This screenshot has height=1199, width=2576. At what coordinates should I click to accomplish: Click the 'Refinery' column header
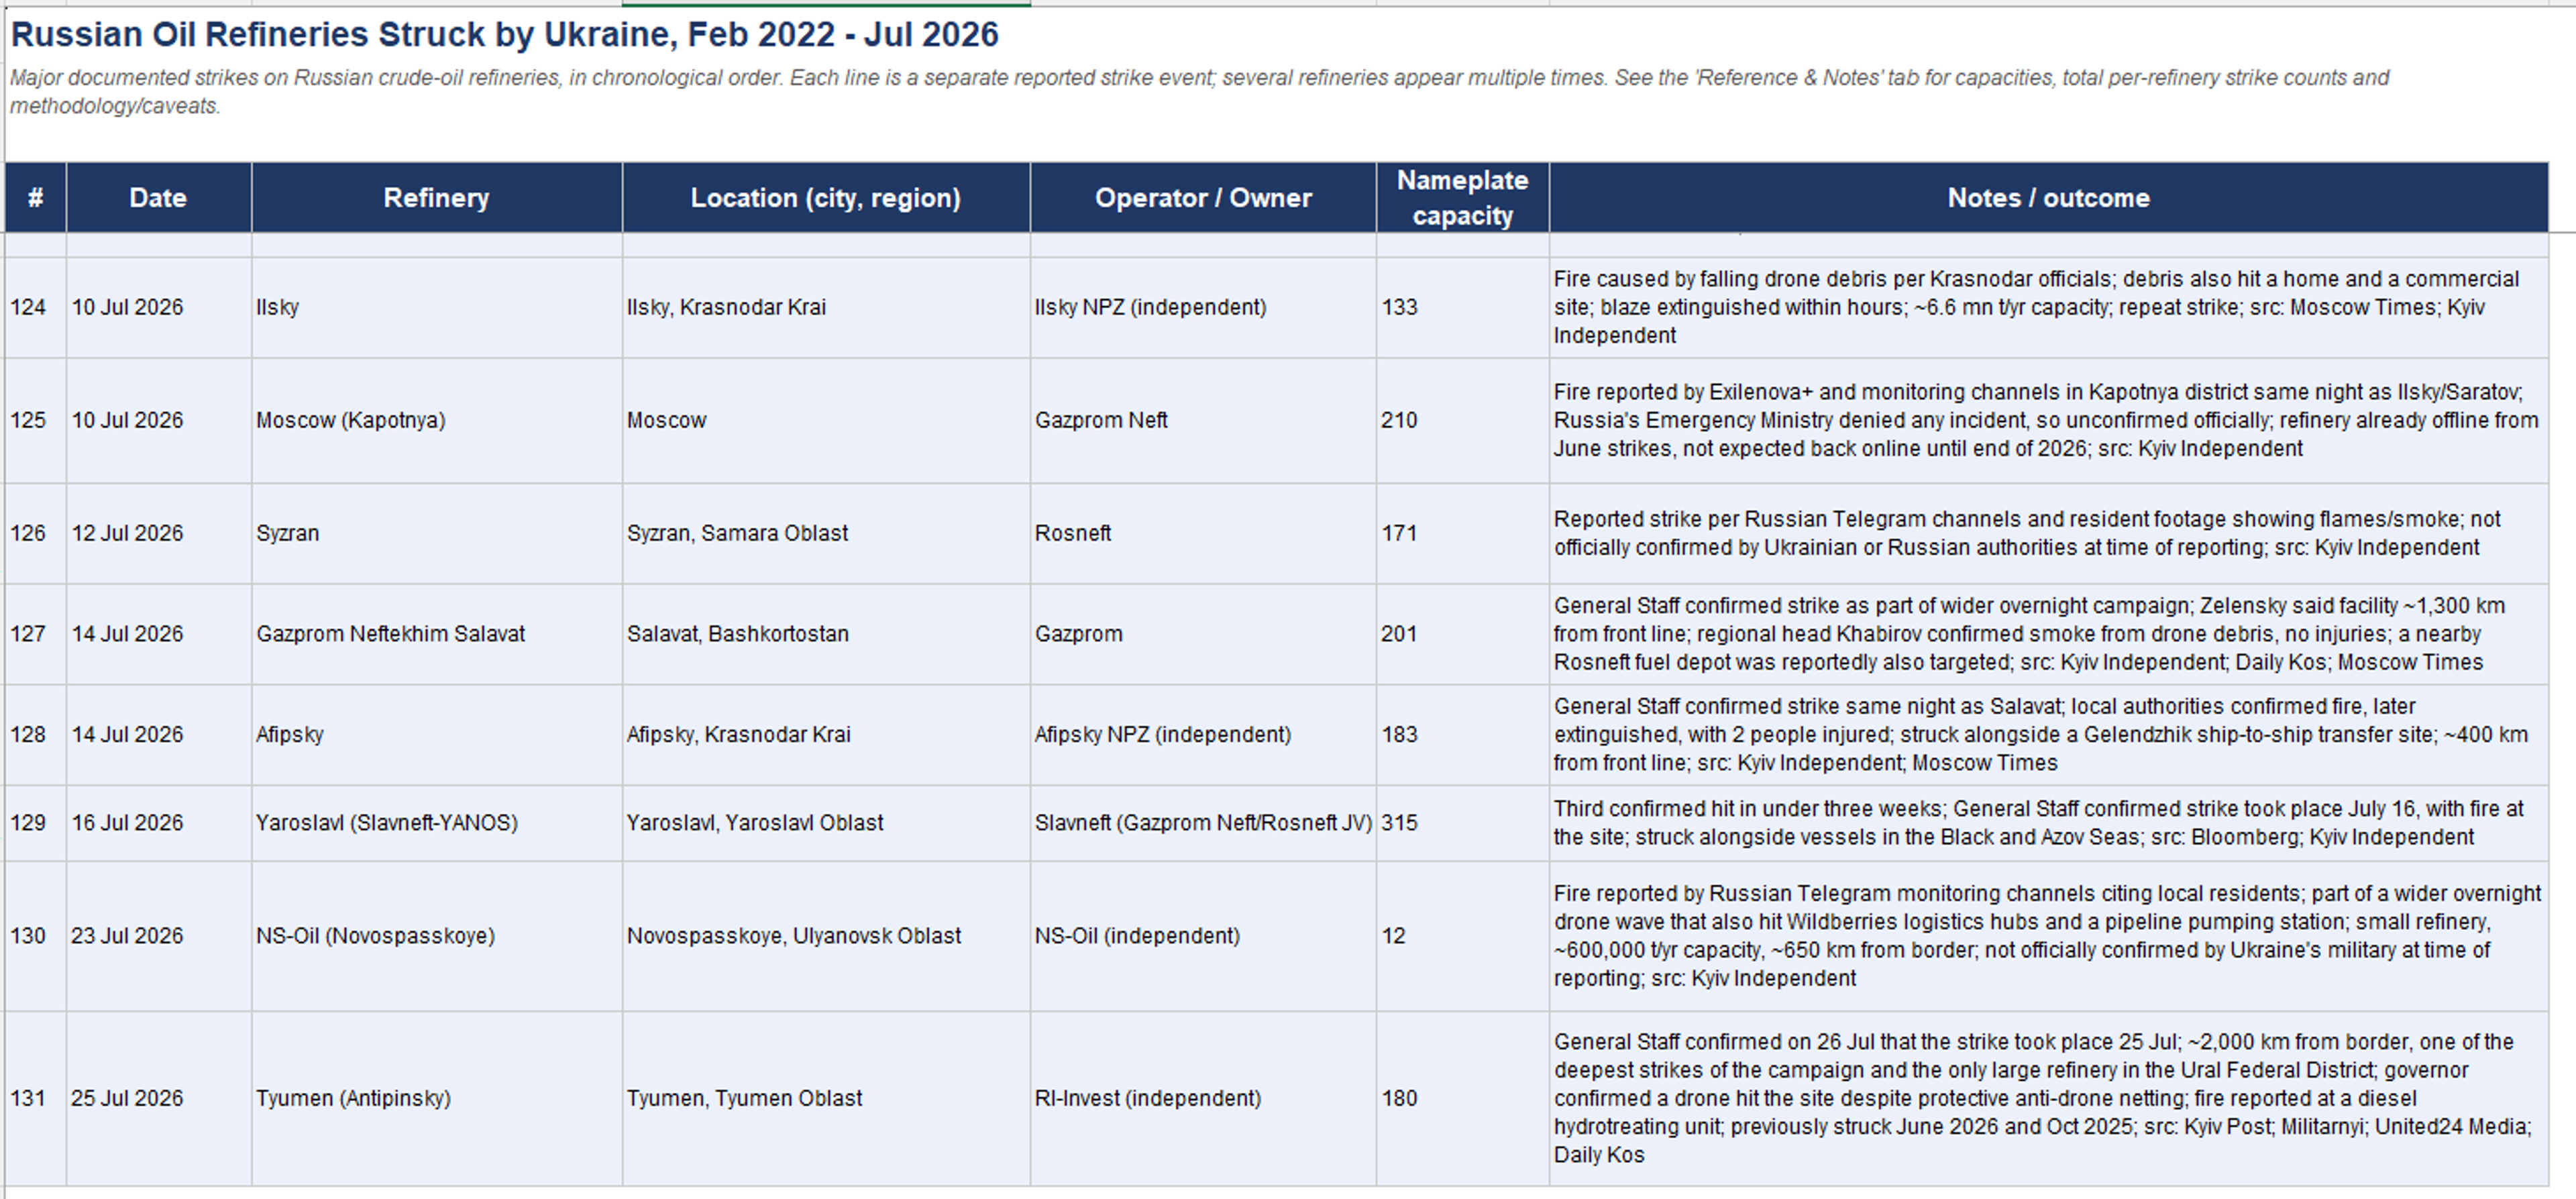pos(437,198)
